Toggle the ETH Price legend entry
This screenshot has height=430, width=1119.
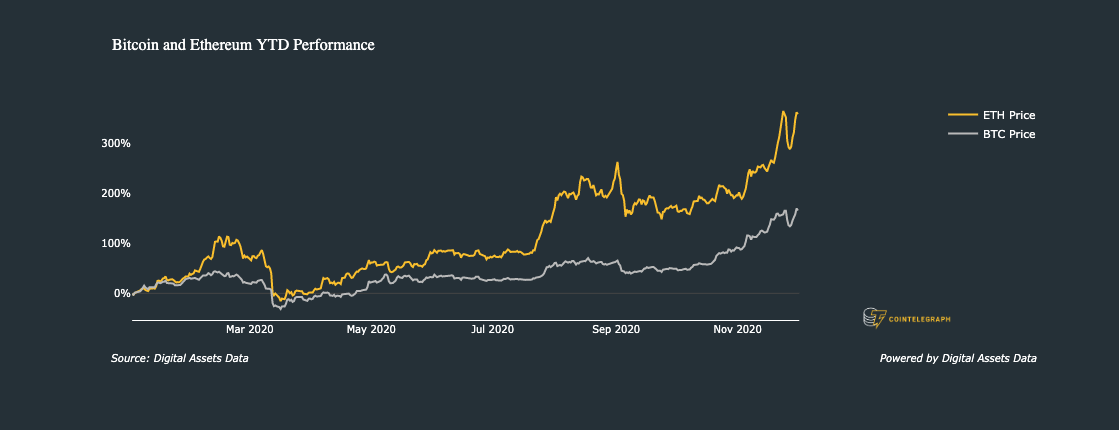[x=991, y=115]
